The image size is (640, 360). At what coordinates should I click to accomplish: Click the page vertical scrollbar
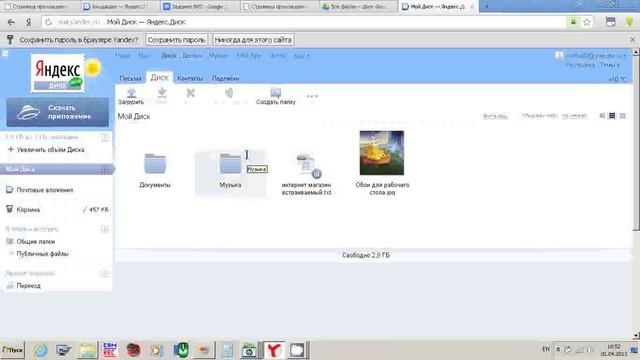coord(636,143)
